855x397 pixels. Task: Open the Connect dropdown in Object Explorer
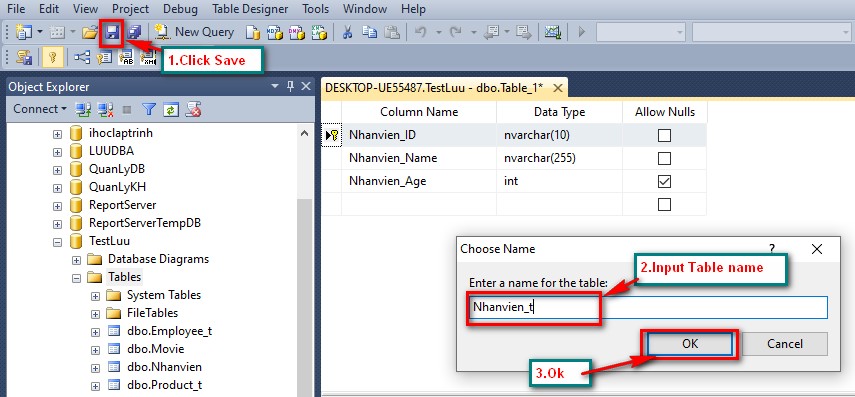tap(40, 109)
